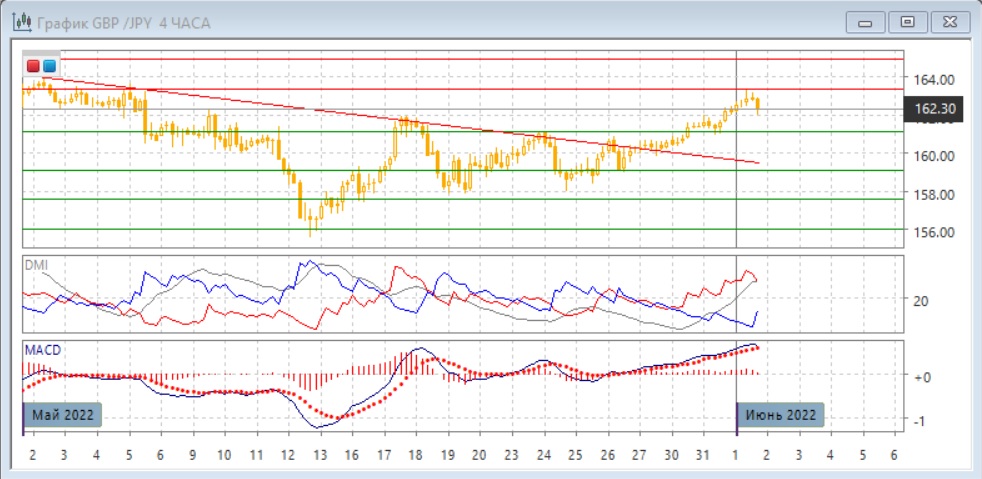Click the red square chart button
Viewport: 982px width, 479px height.
click(x=33, y=66)
